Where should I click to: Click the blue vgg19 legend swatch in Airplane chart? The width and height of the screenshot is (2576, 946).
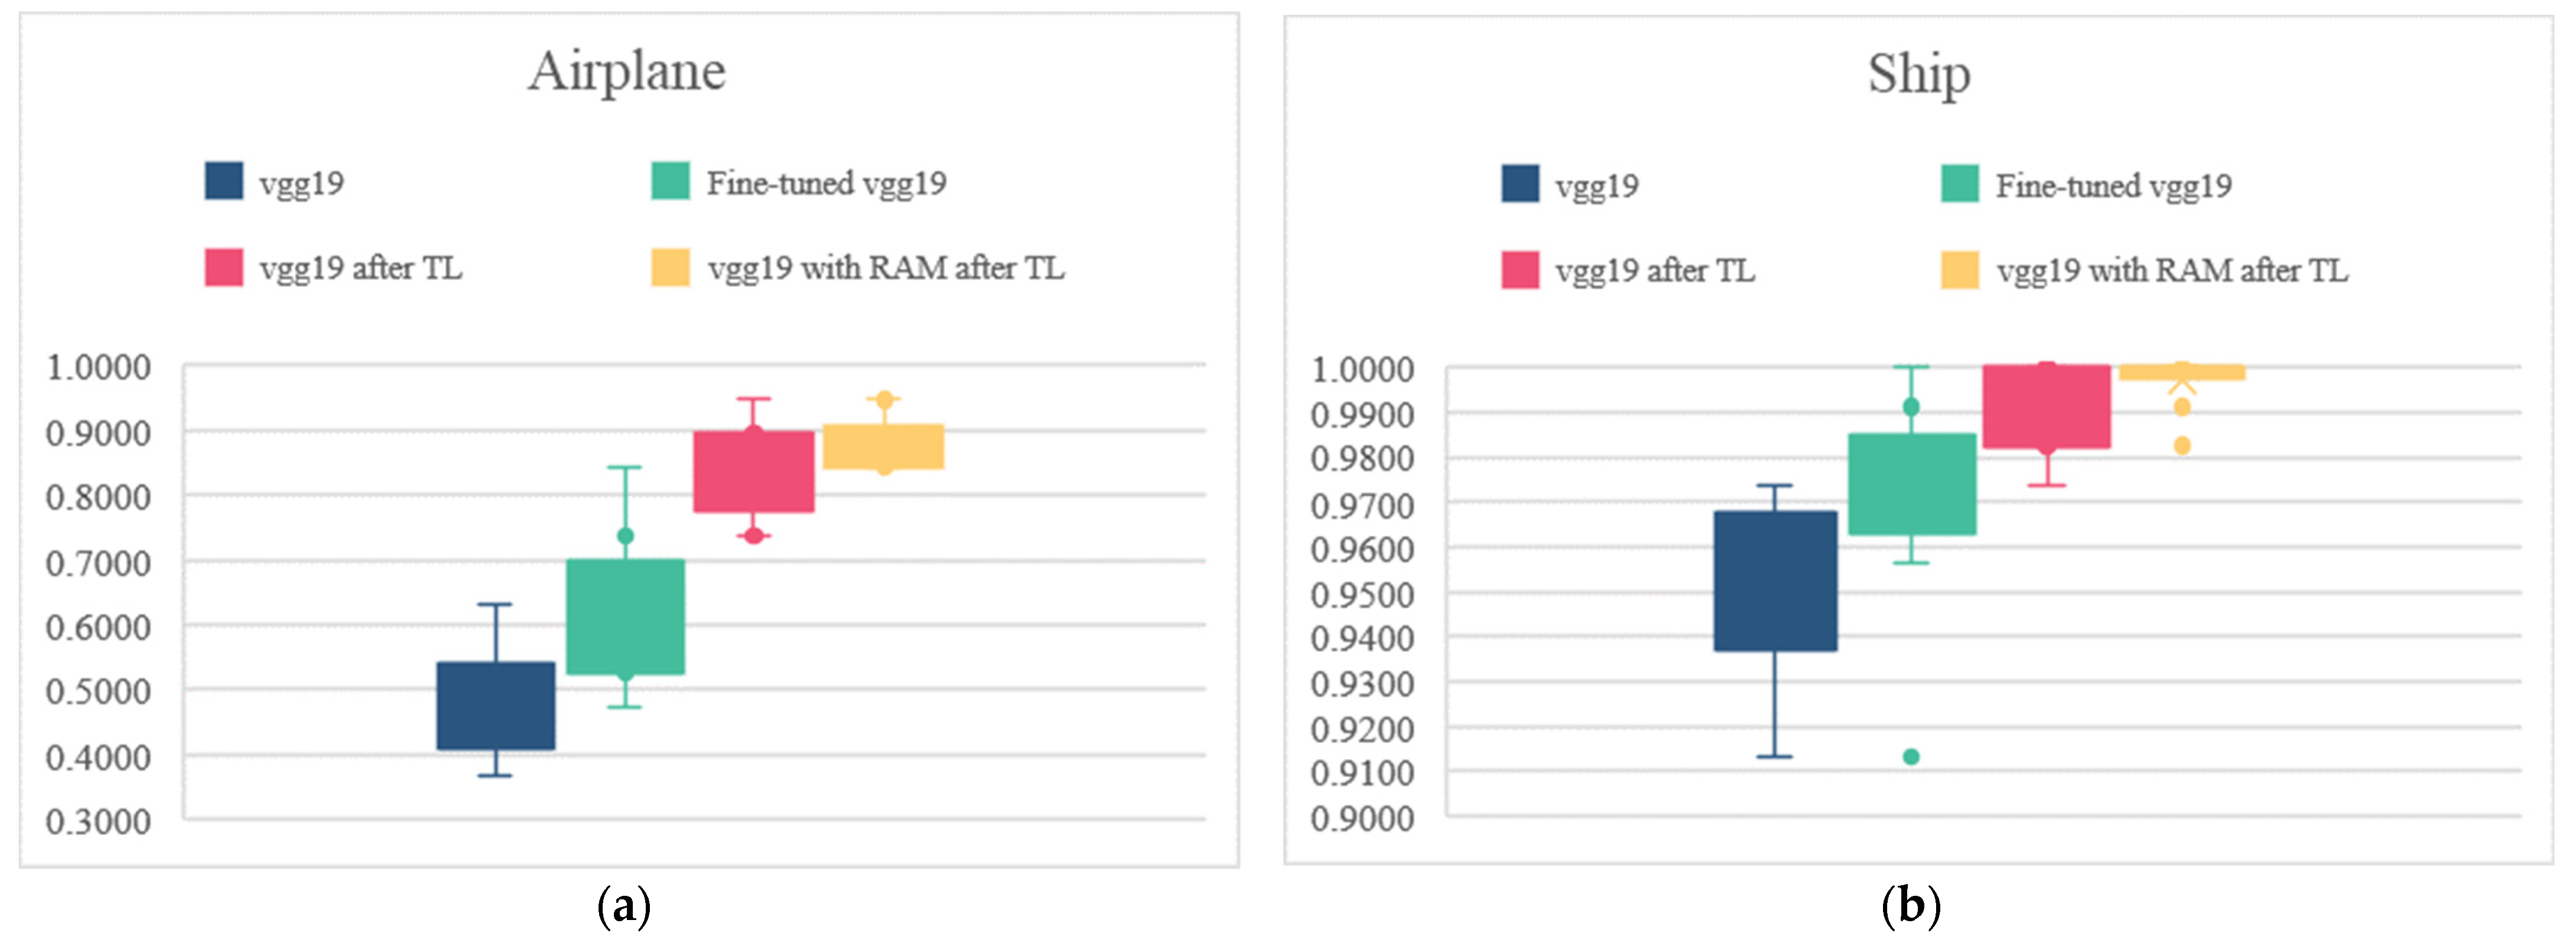click(224, 181)
